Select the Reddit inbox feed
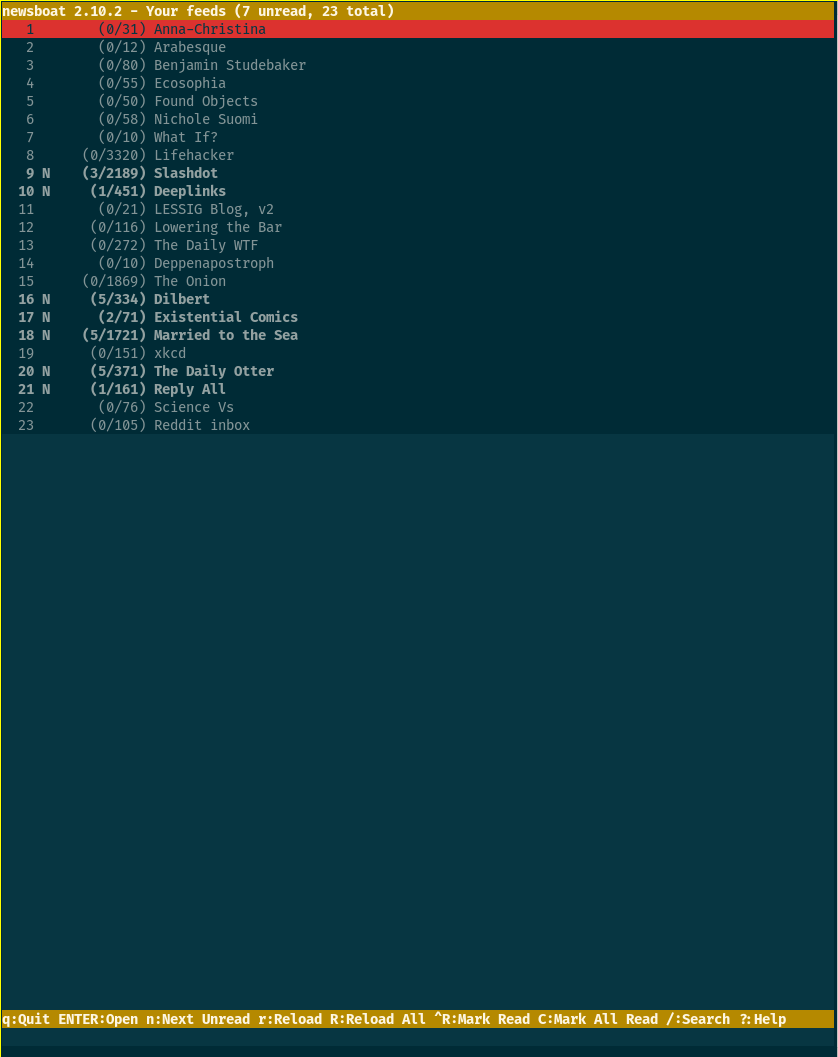The image size is (838, 1057). (418, 425)
